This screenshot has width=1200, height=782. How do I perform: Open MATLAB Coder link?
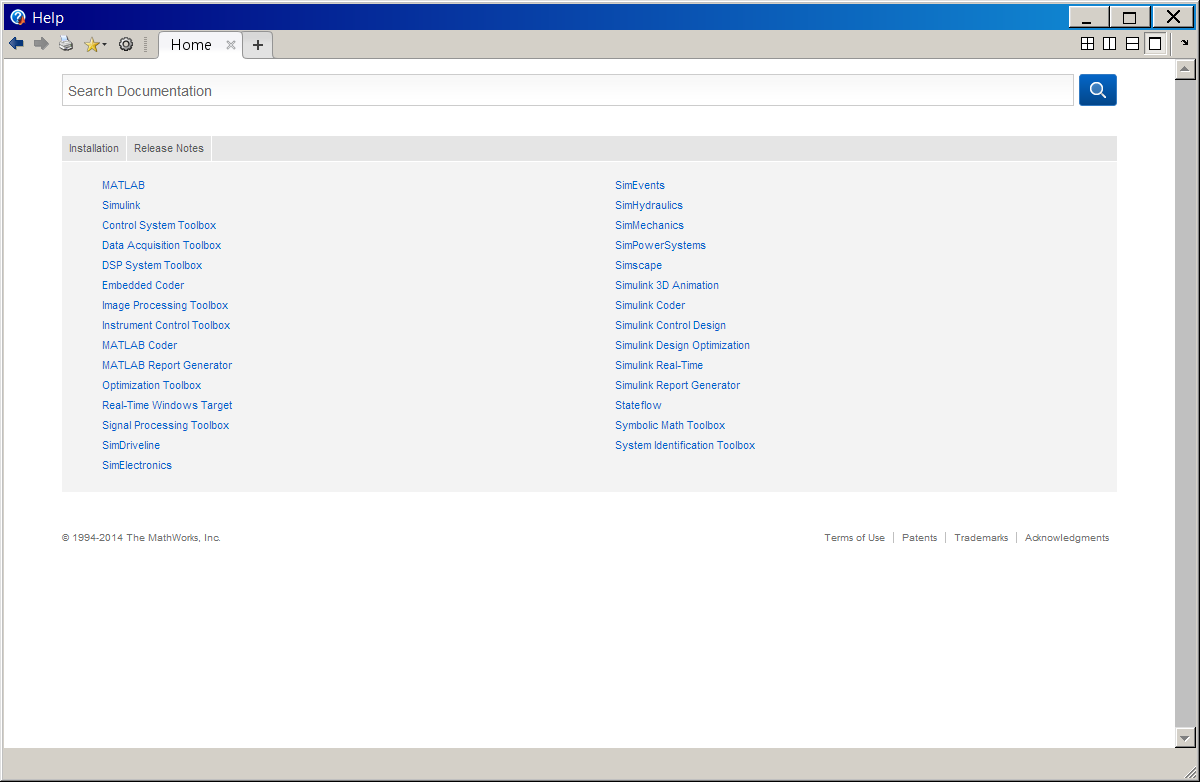pyautogui.click(x=139, y=345)
